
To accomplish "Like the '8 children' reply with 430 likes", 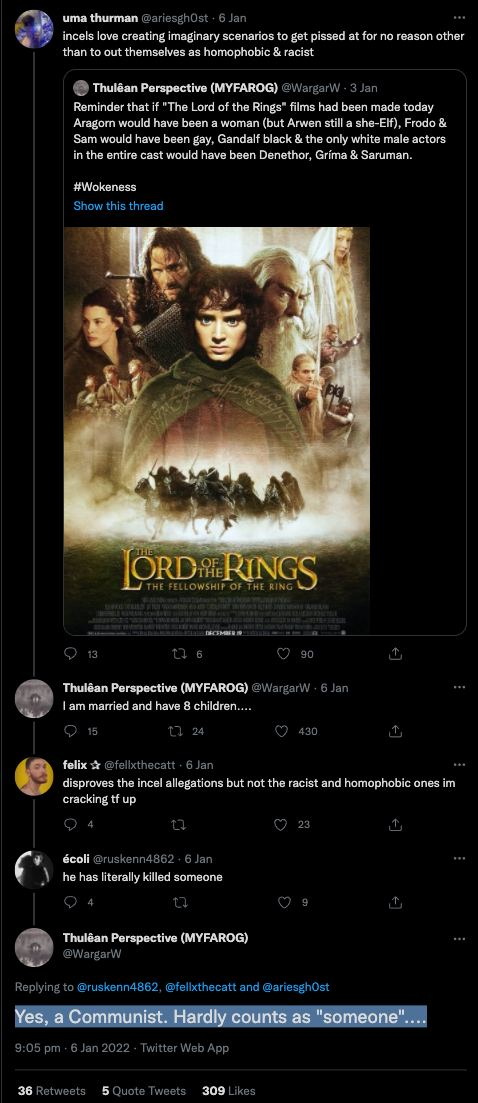I will [x=282, y=731].
